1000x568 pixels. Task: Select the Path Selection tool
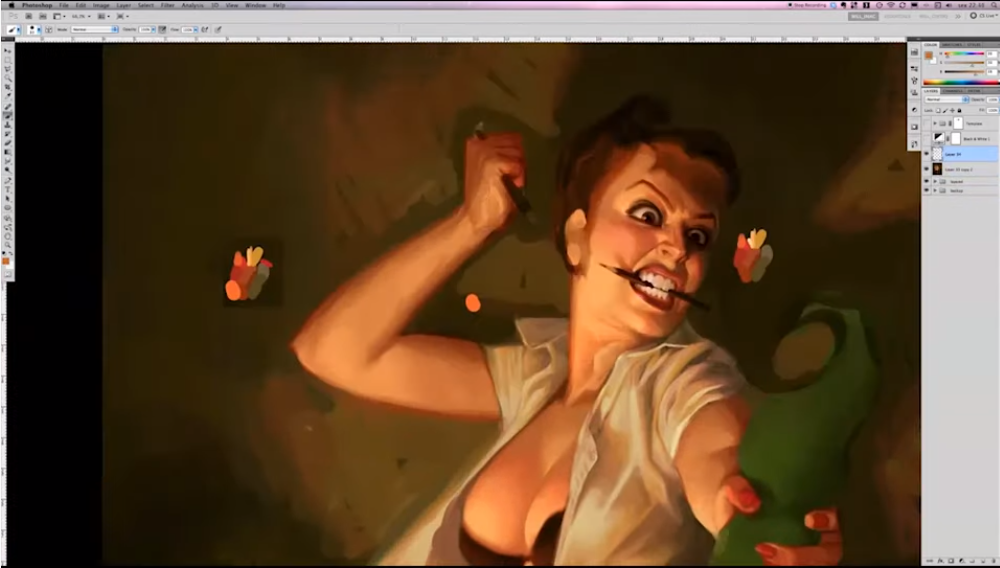tap(8, 198)
